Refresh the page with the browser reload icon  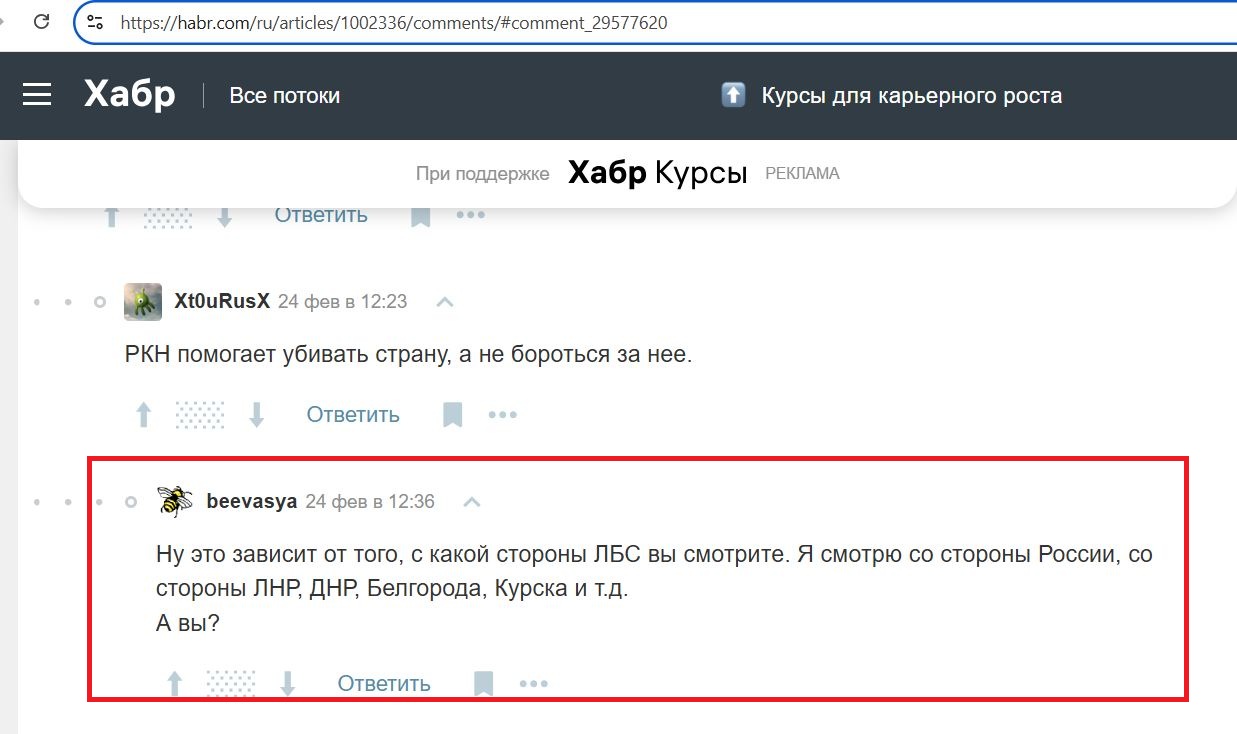tap(41, 21)
